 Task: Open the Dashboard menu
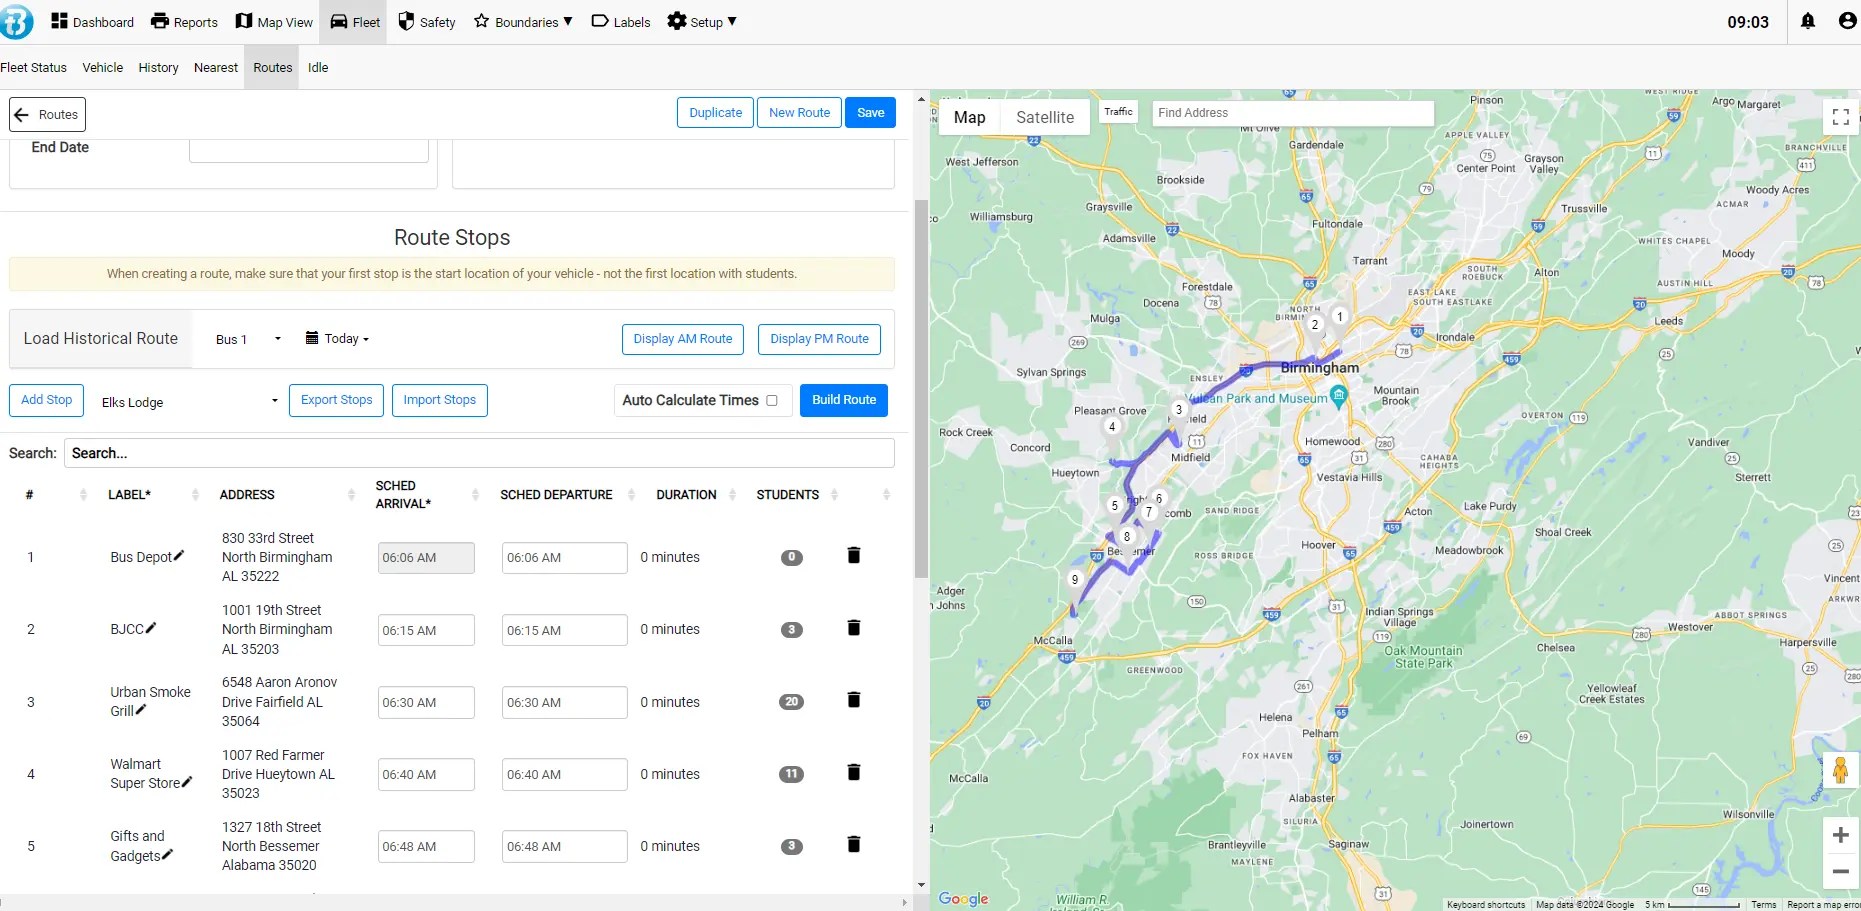pos(92,22)
